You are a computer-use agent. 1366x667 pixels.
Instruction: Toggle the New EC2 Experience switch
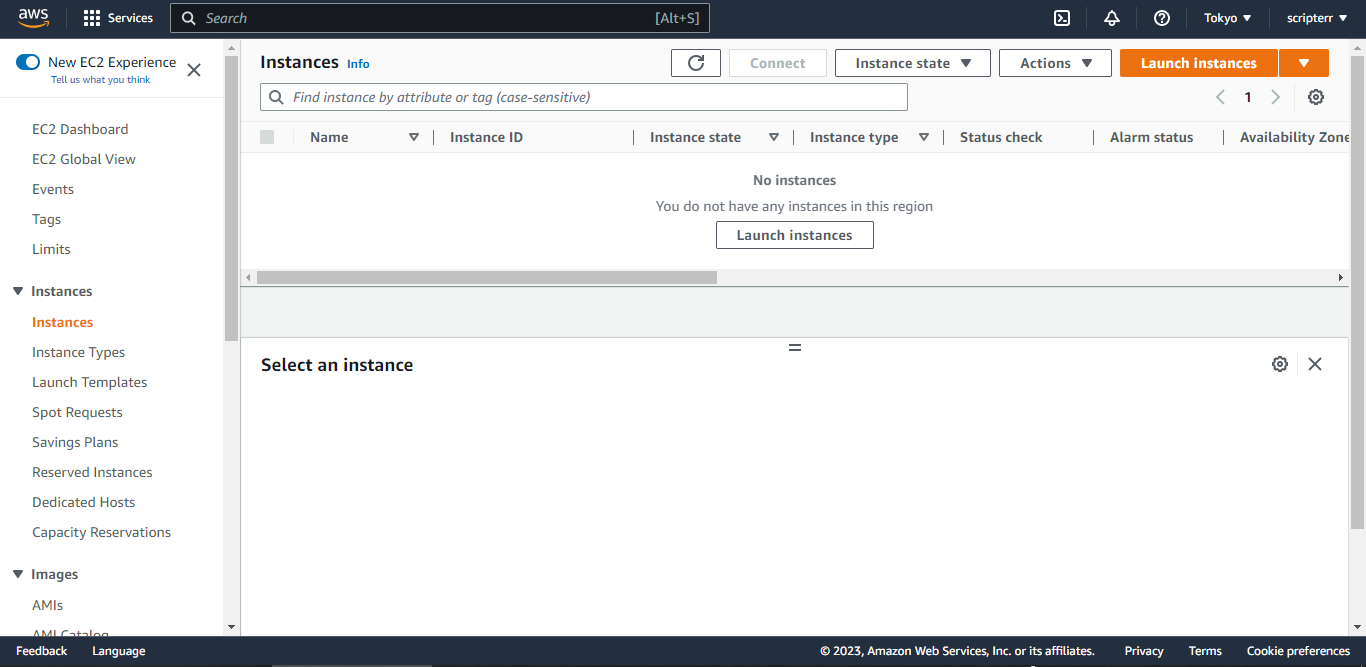point(28,62)
